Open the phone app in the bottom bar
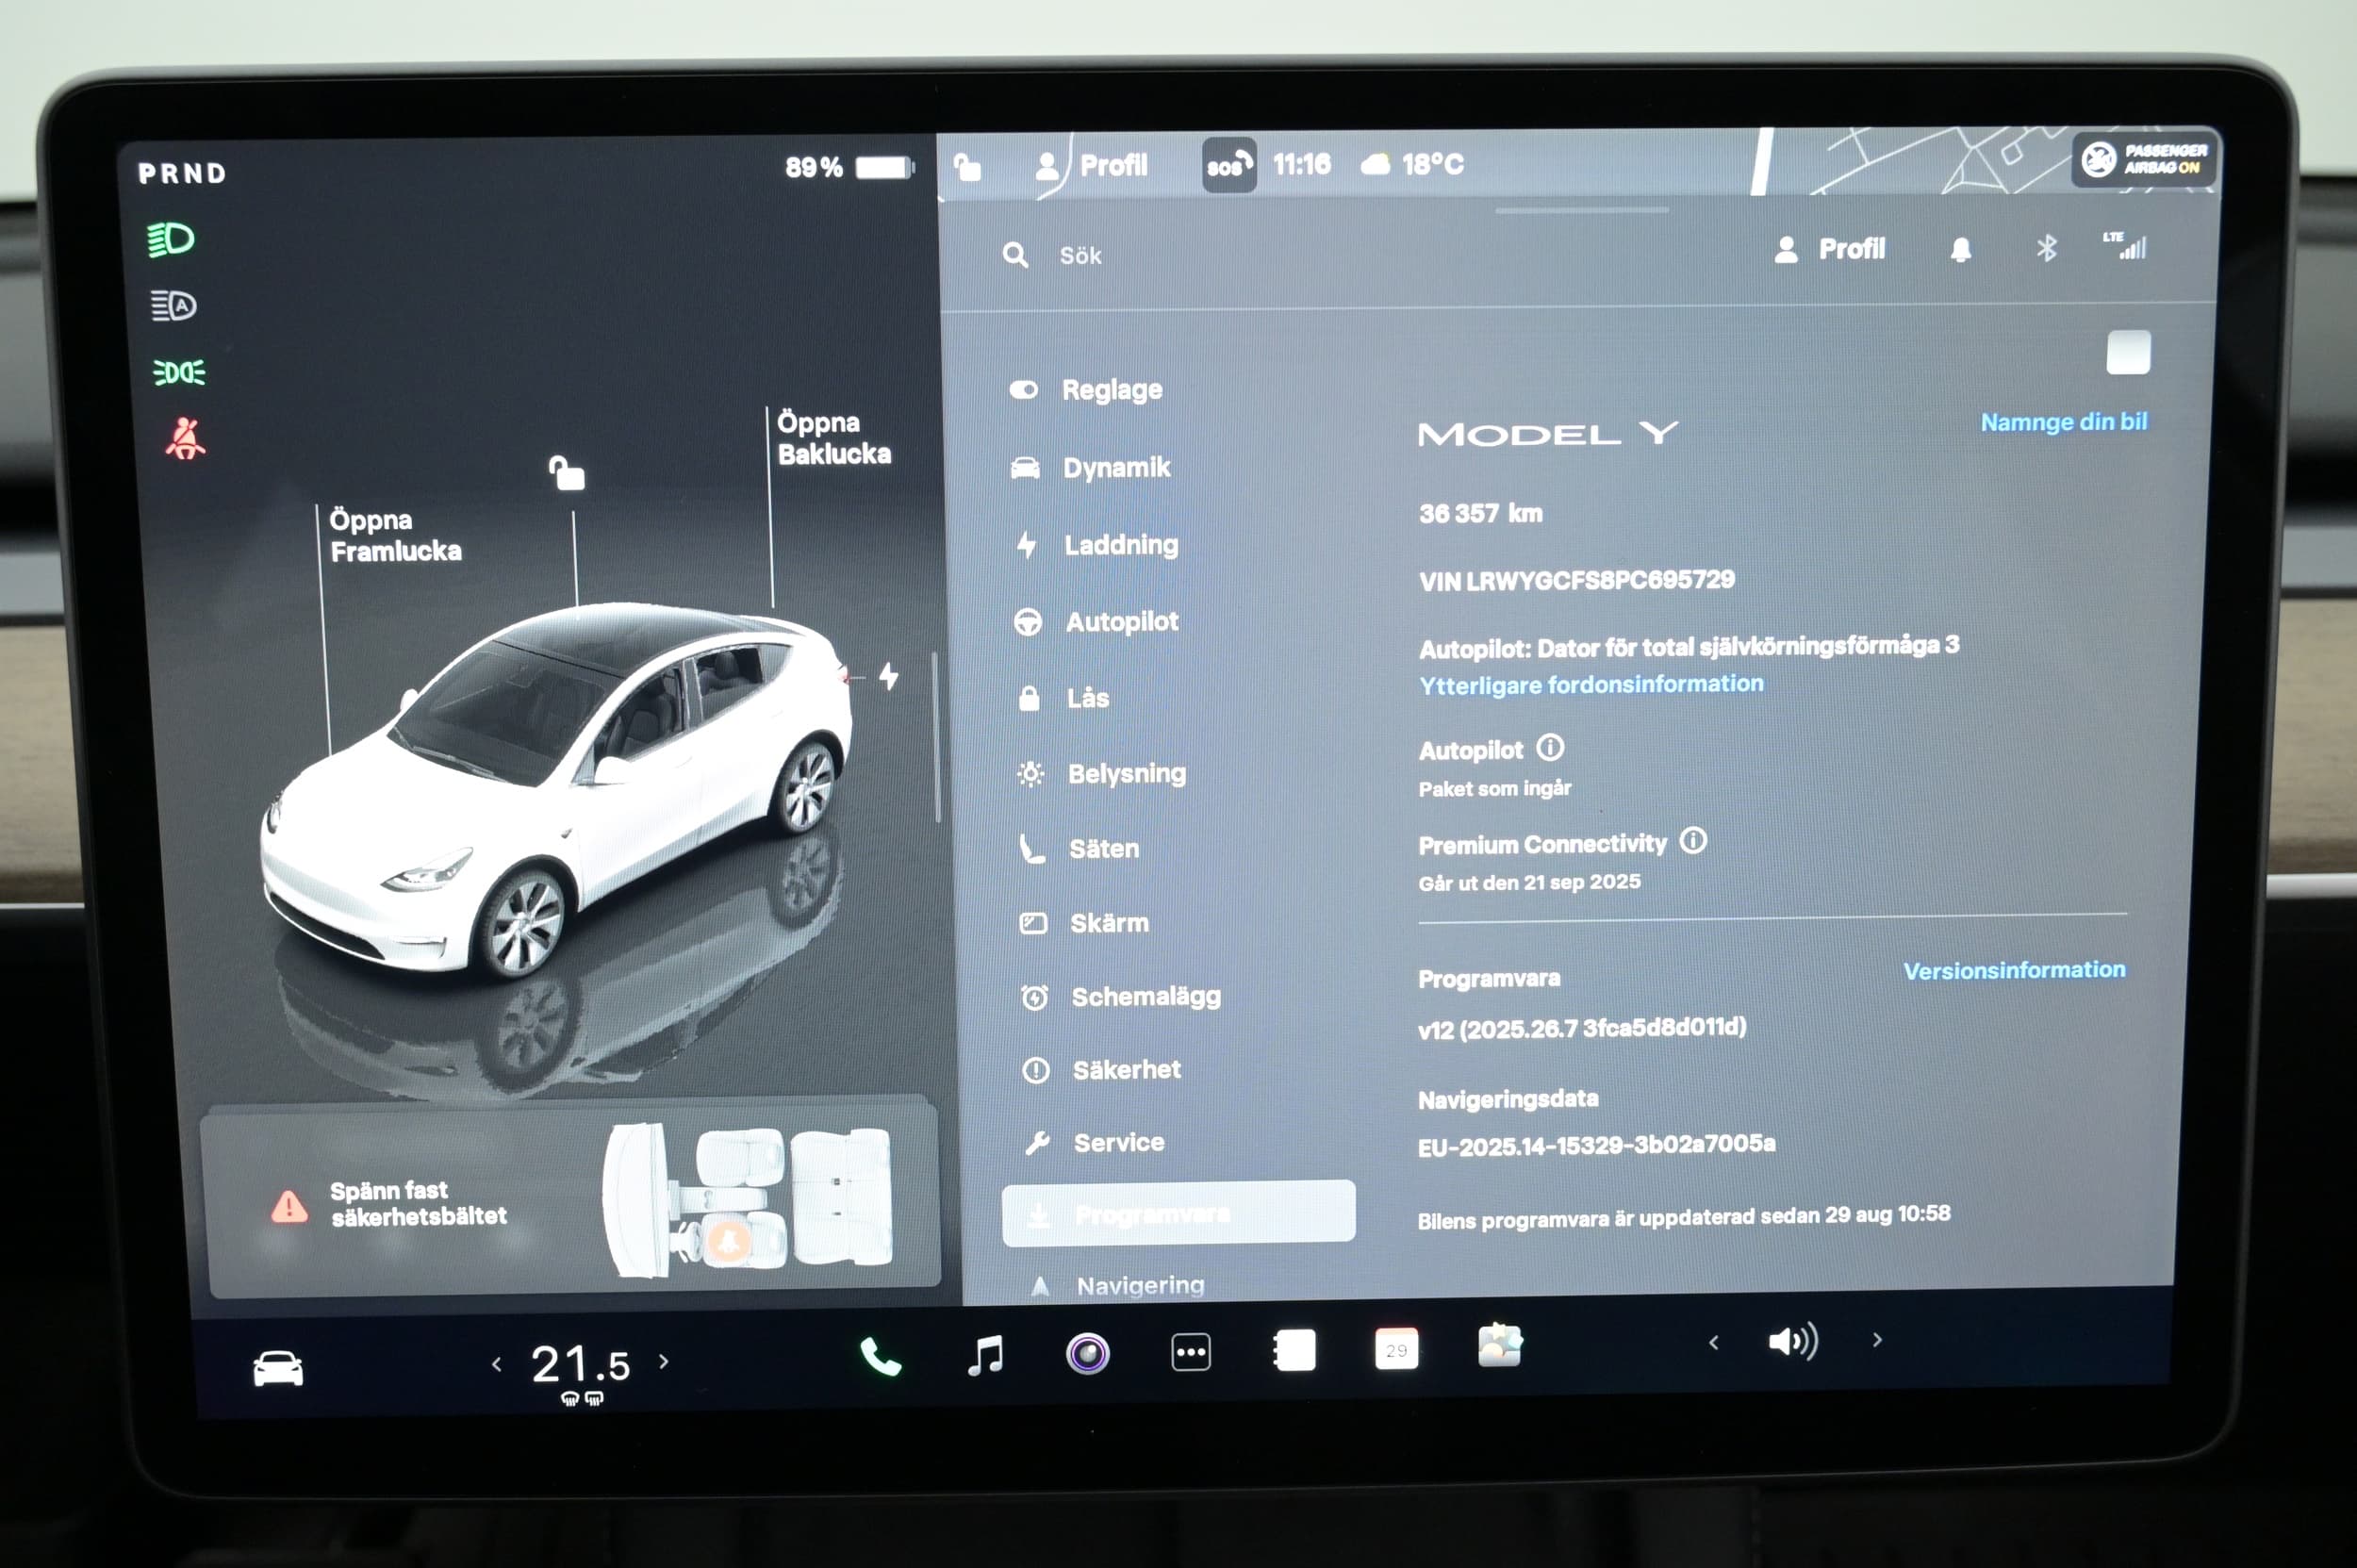 tap(880, 1356)
